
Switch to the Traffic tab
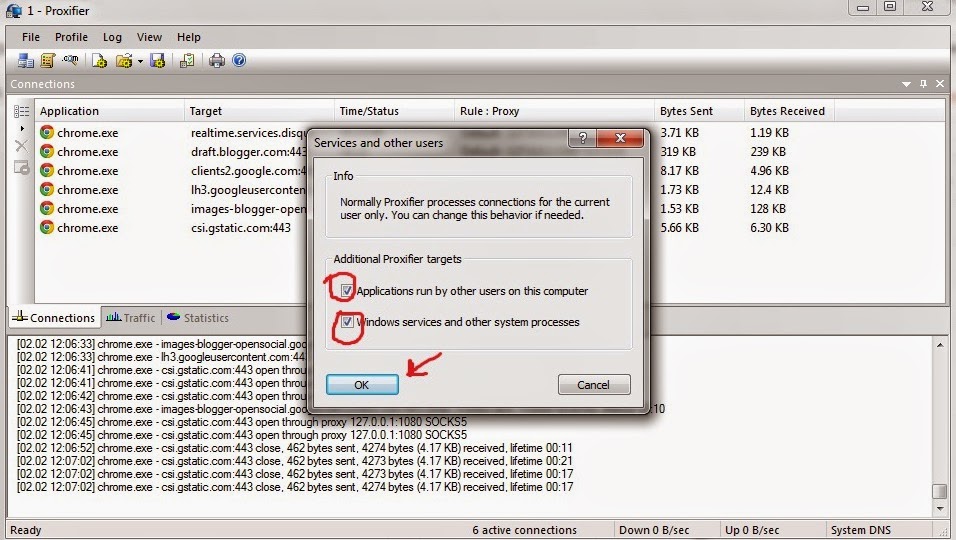pos(130,318)
